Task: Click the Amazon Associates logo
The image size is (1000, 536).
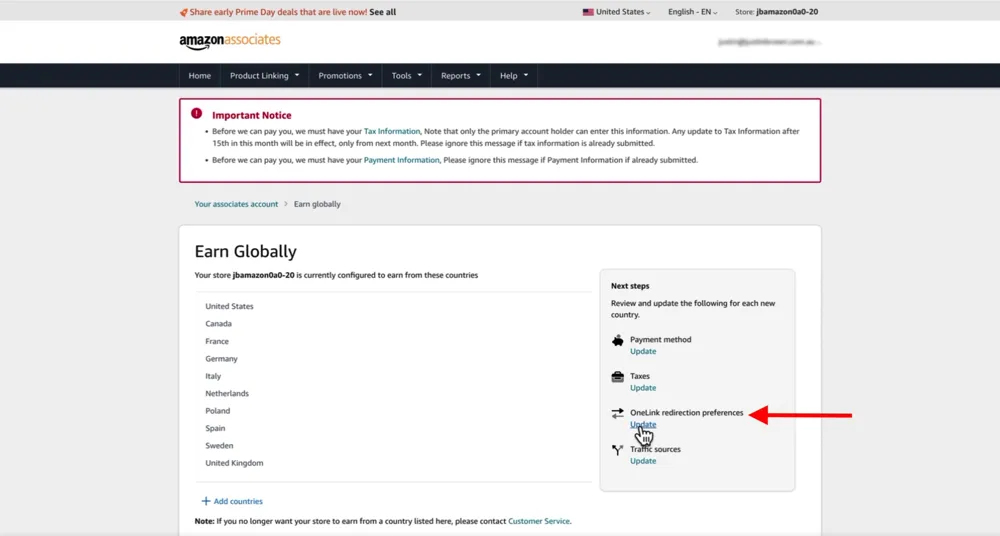Action: pos(230,41)
